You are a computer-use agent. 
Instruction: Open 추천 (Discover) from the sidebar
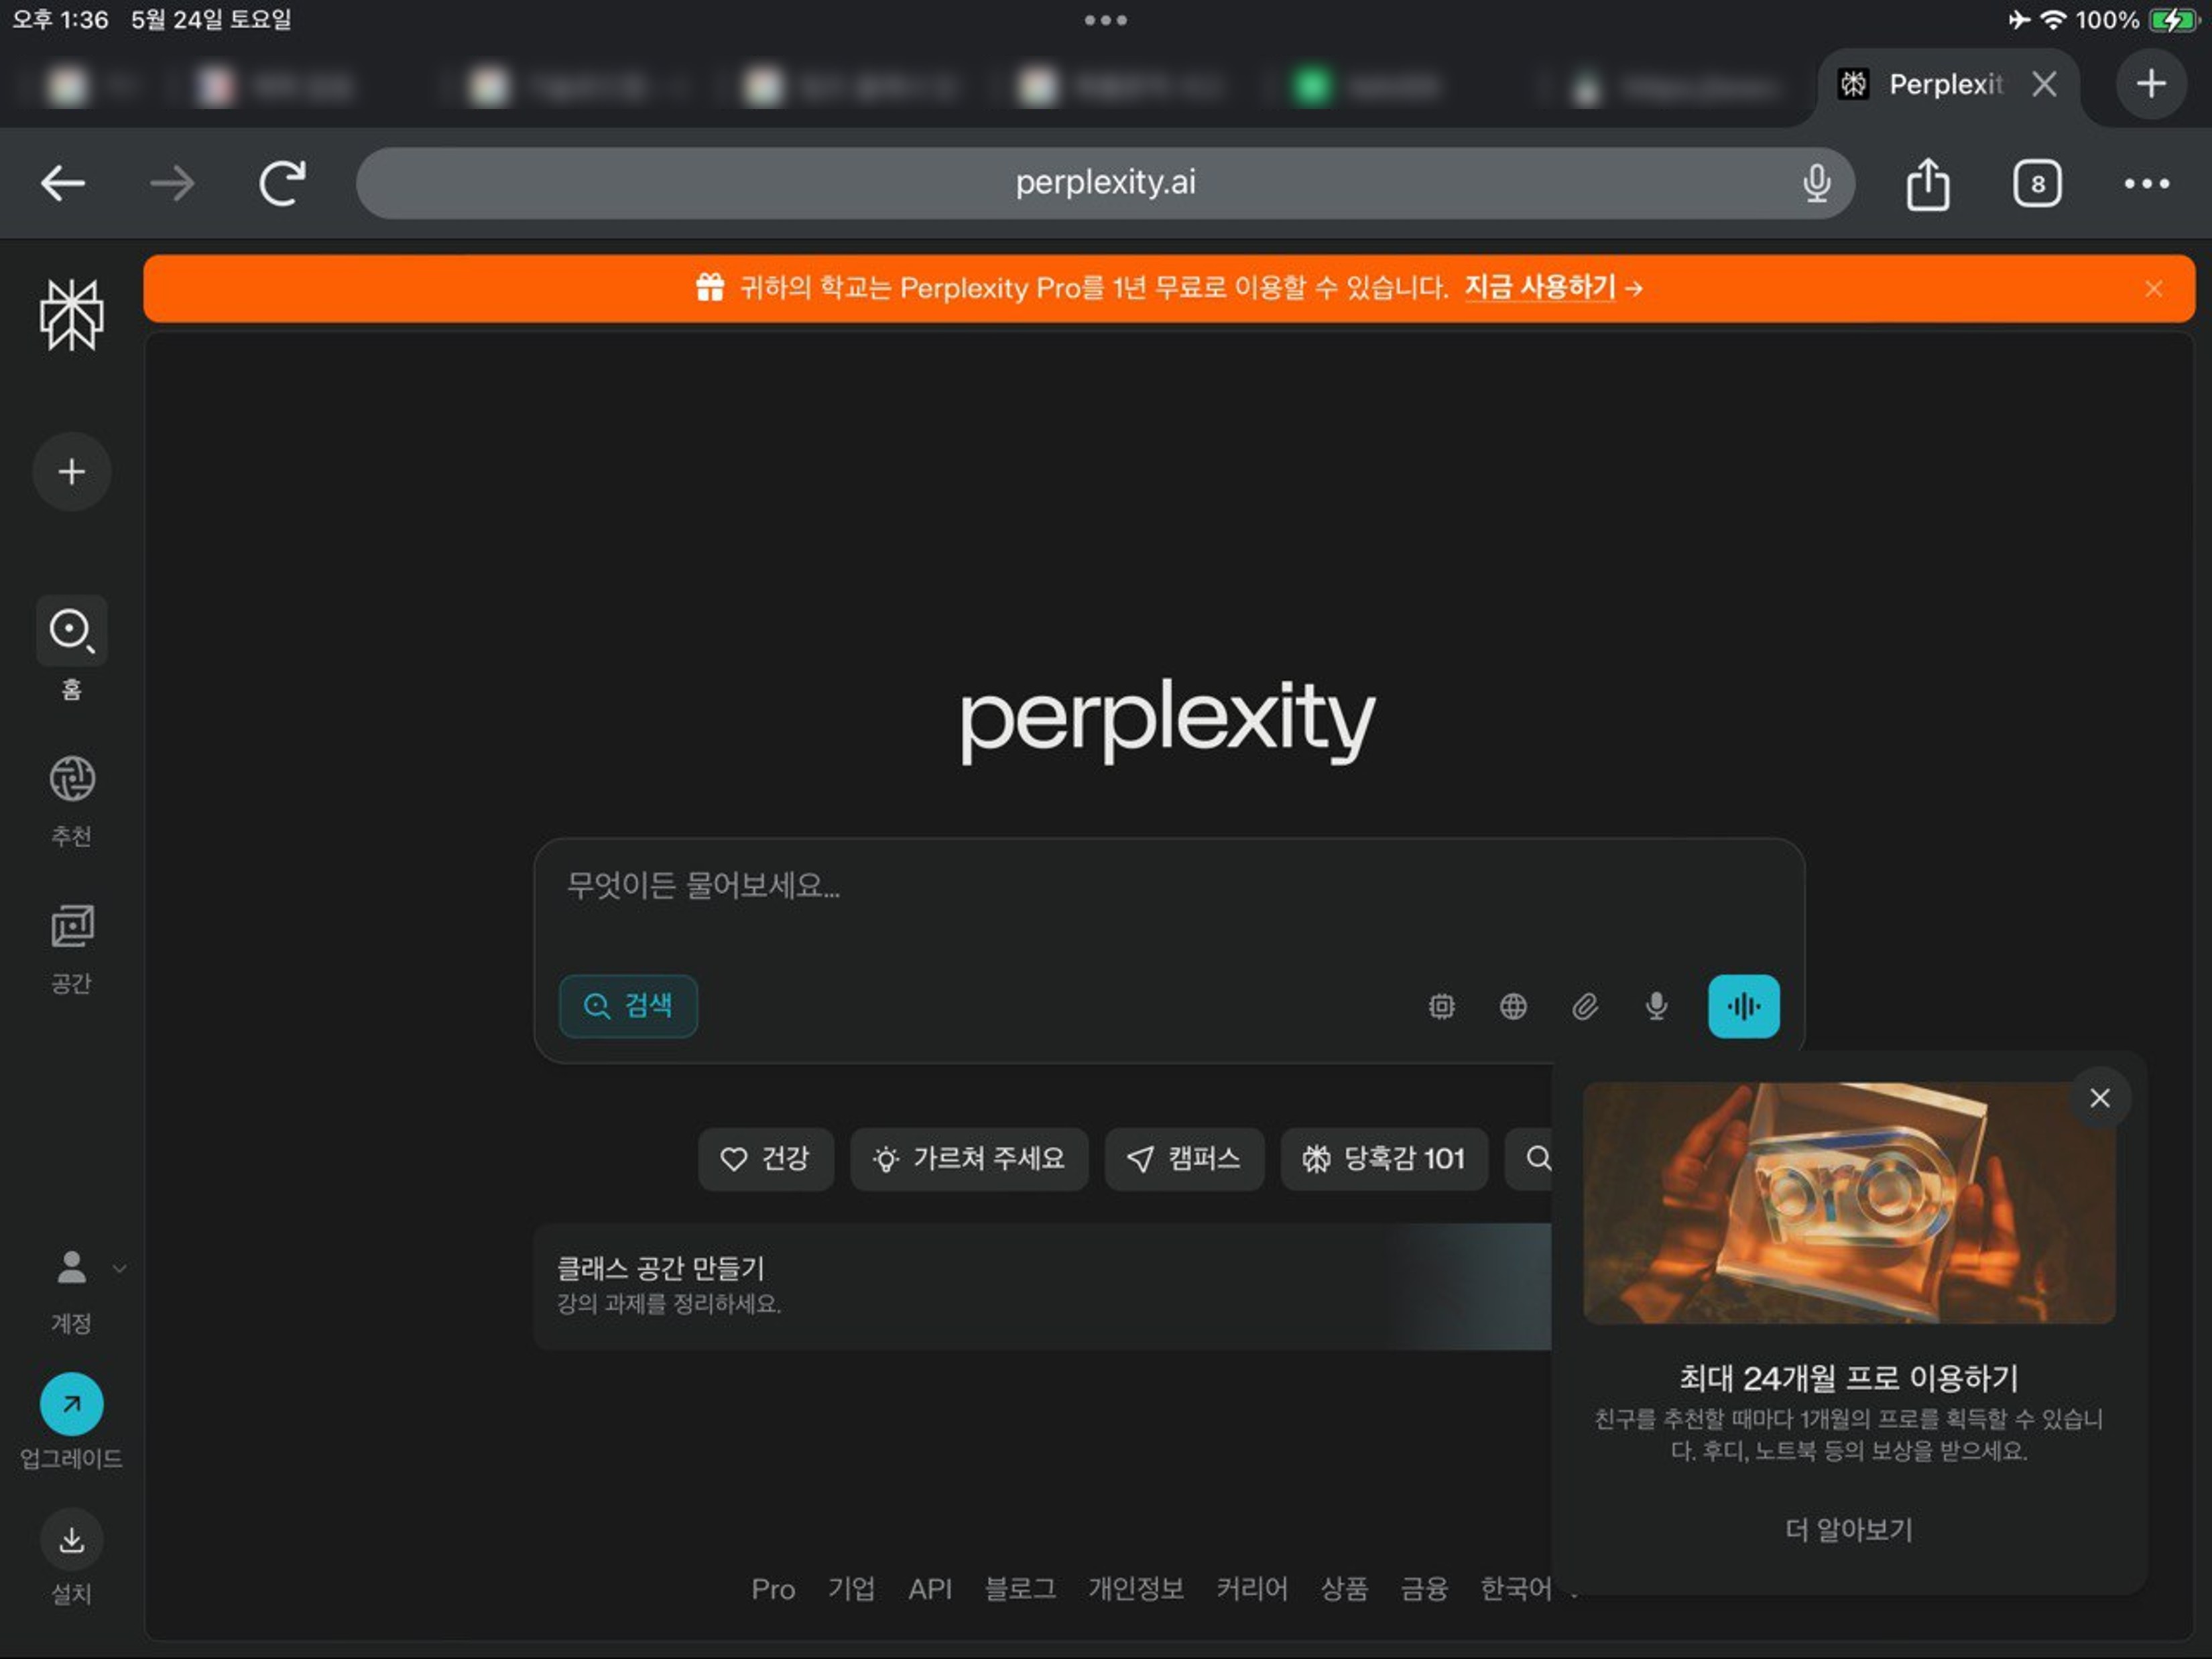point(71,778)
